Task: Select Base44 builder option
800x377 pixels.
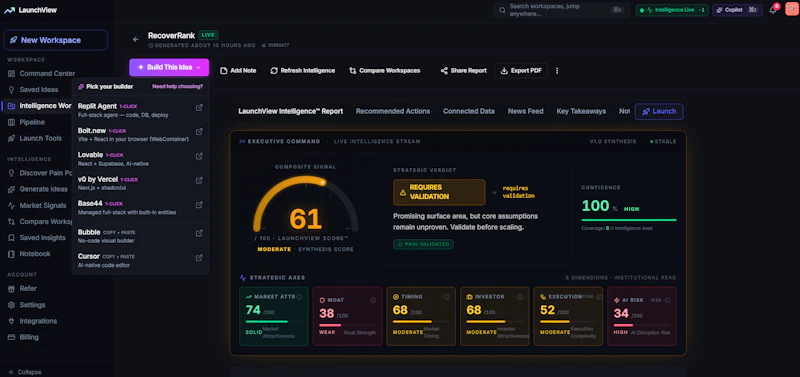Action: coord(140,207)
